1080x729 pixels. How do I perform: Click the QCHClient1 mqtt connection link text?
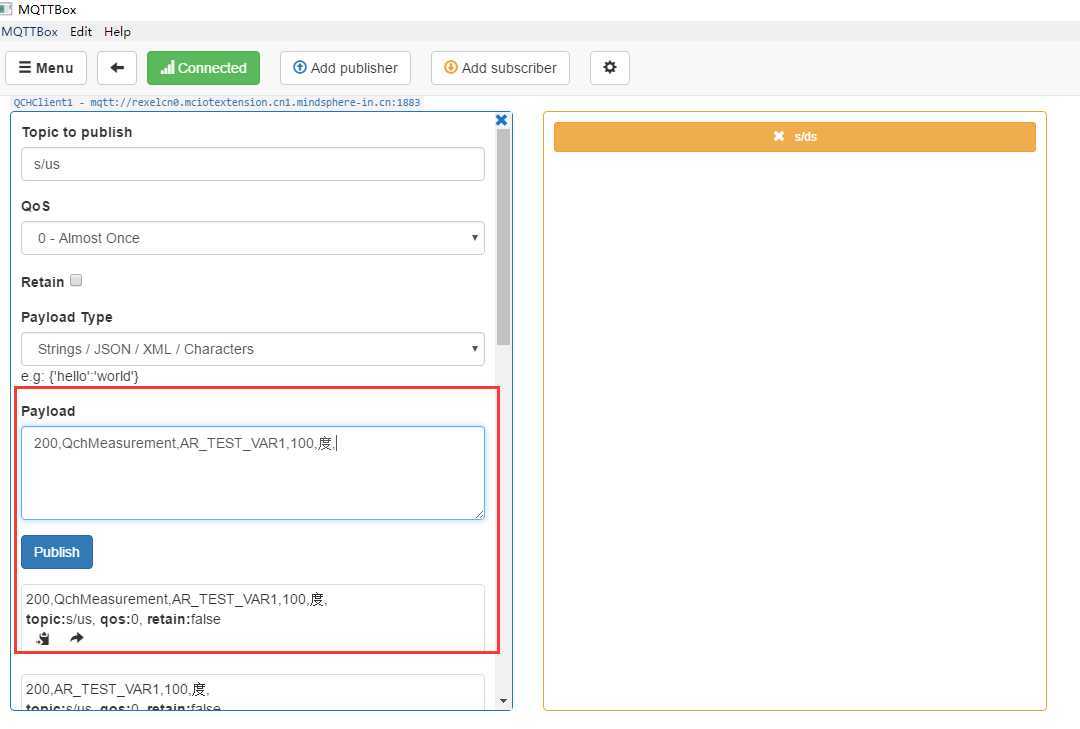[x=217, y=103]
